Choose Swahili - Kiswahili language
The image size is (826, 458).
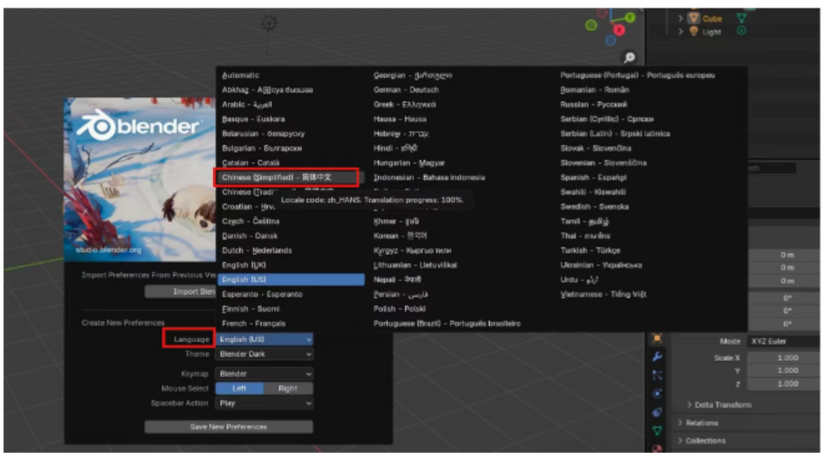(x=593, y=192)
